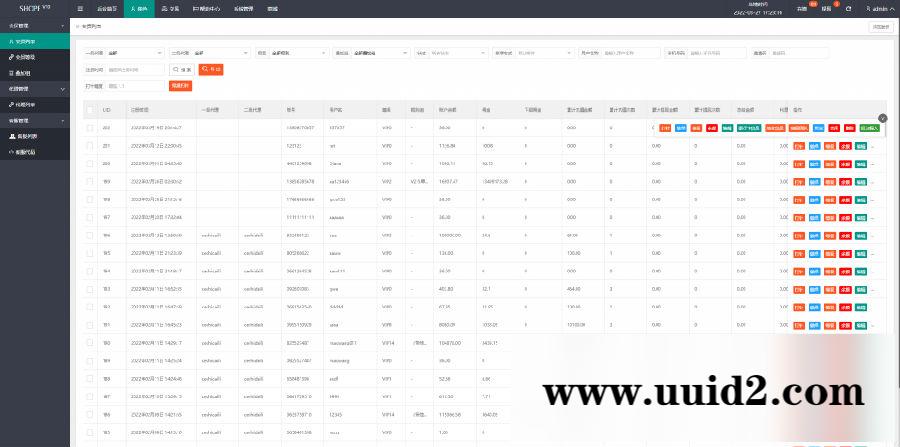
Task: Select the checkbox for the UID 199 row
Action: point(90,181)
